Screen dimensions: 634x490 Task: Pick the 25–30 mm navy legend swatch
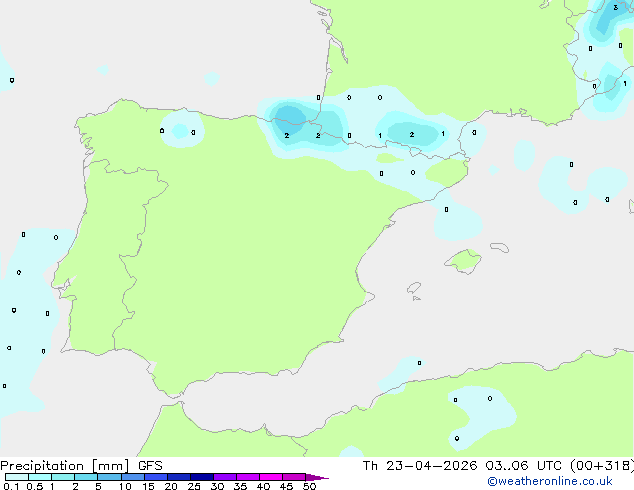click(x=202, y=477)
